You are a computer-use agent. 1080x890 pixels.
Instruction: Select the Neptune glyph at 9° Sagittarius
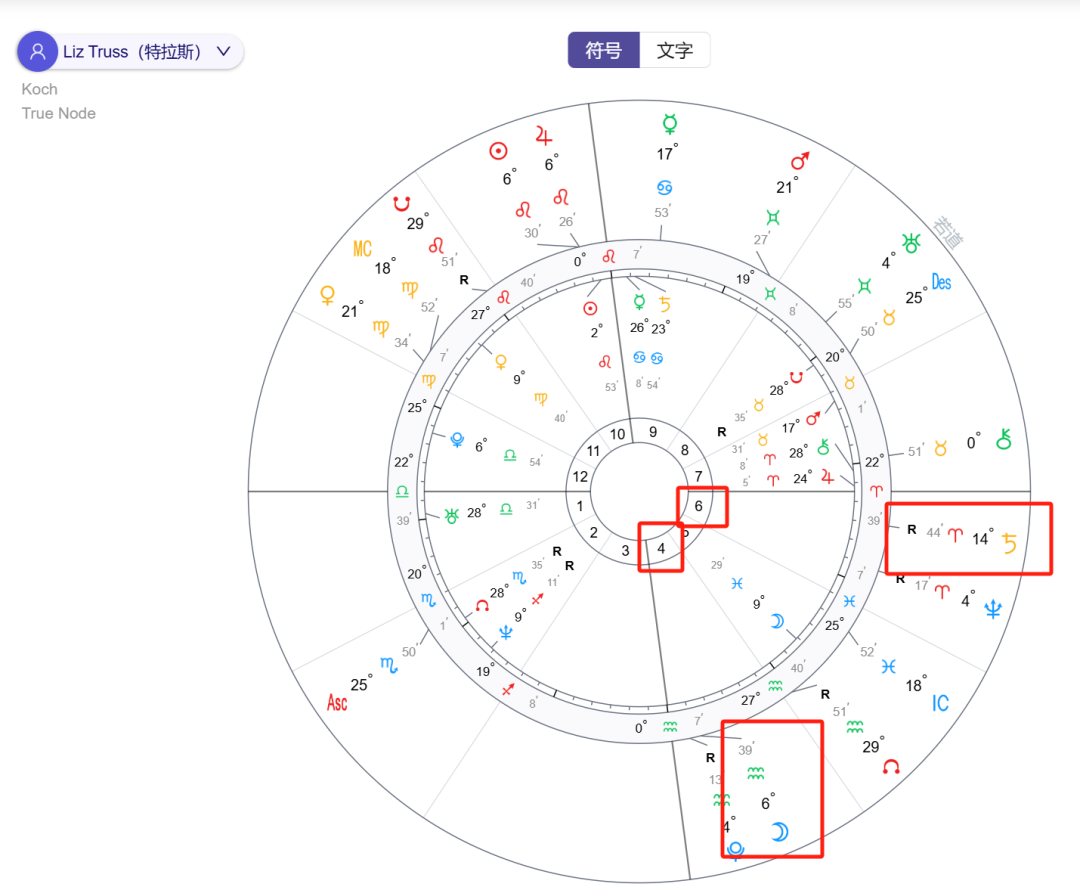click(x=506, y=633)
